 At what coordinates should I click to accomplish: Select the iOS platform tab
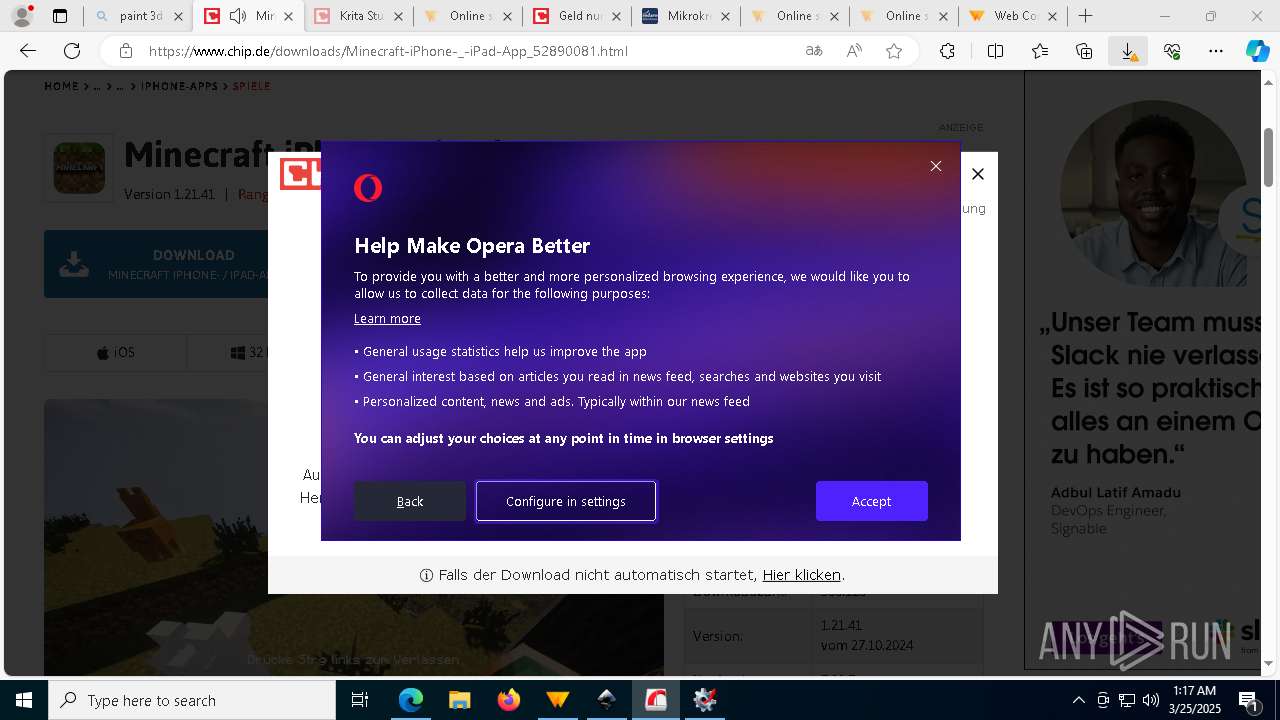[115, 352]
